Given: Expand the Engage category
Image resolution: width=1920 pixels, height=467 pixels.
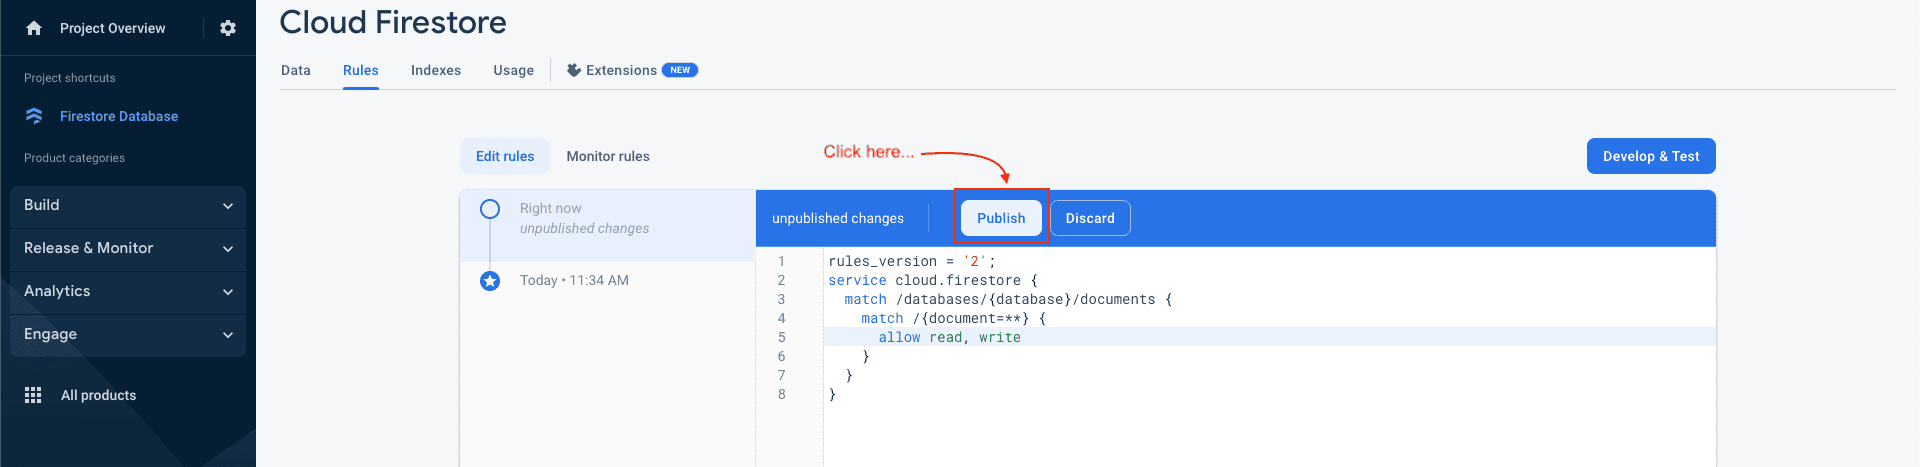Looking at the screenshot, I should pyautogui.click(x=128, y=334).
